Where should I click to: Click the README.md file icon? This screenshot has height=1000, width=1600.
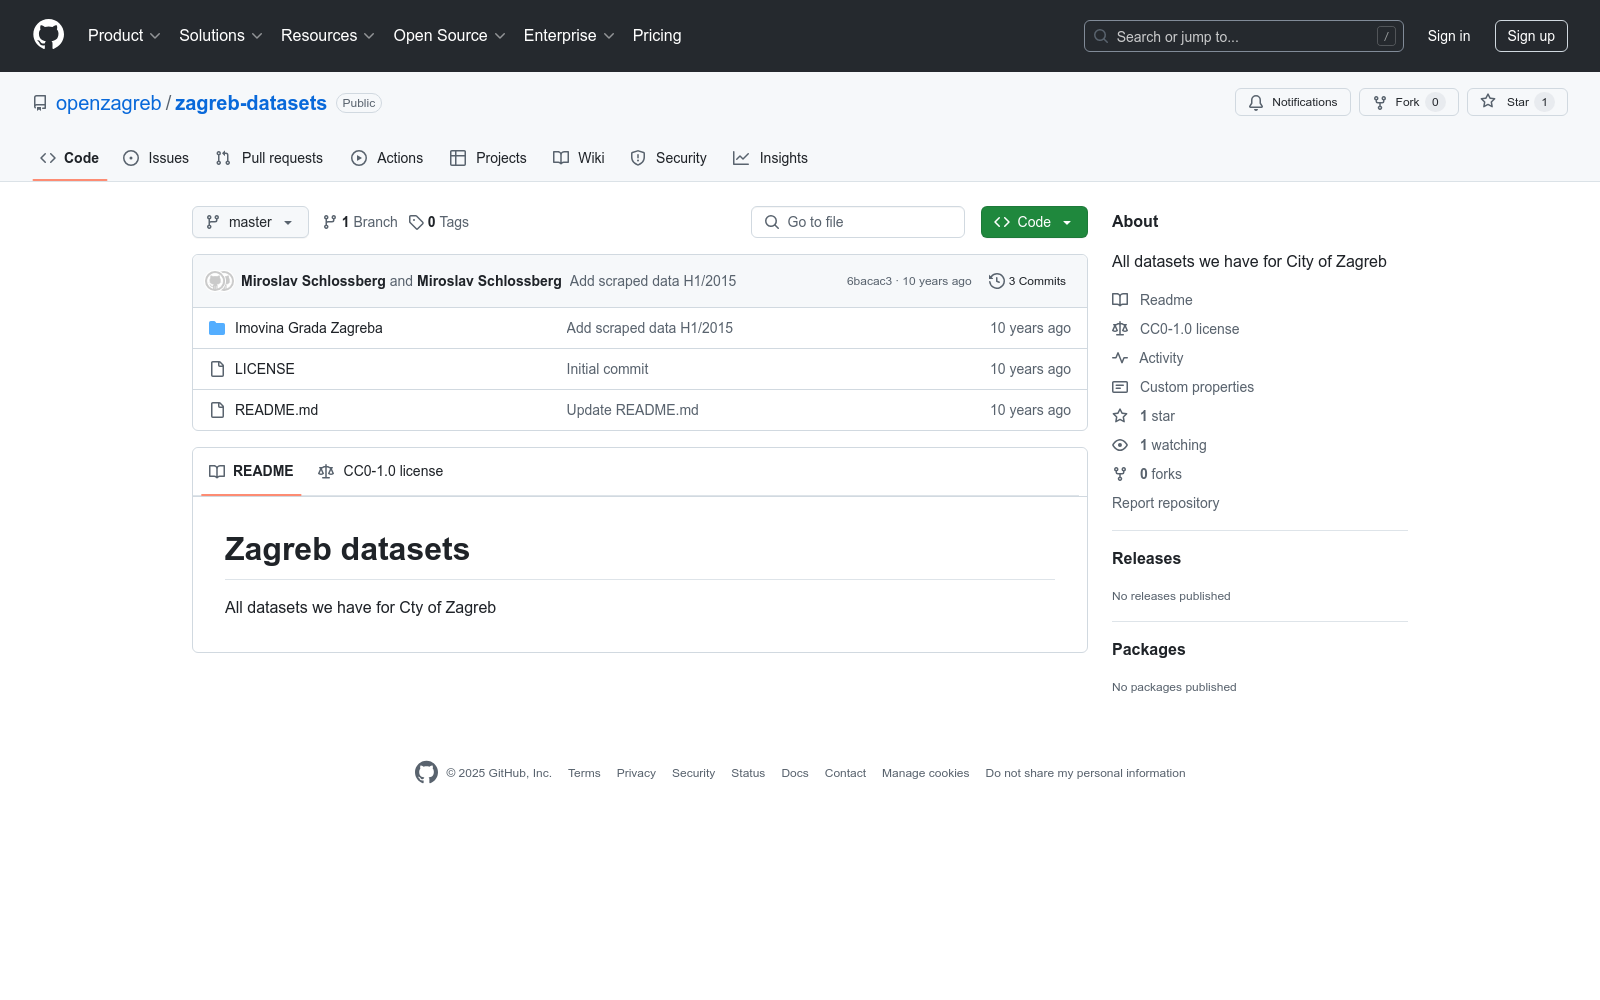(217, 410)
